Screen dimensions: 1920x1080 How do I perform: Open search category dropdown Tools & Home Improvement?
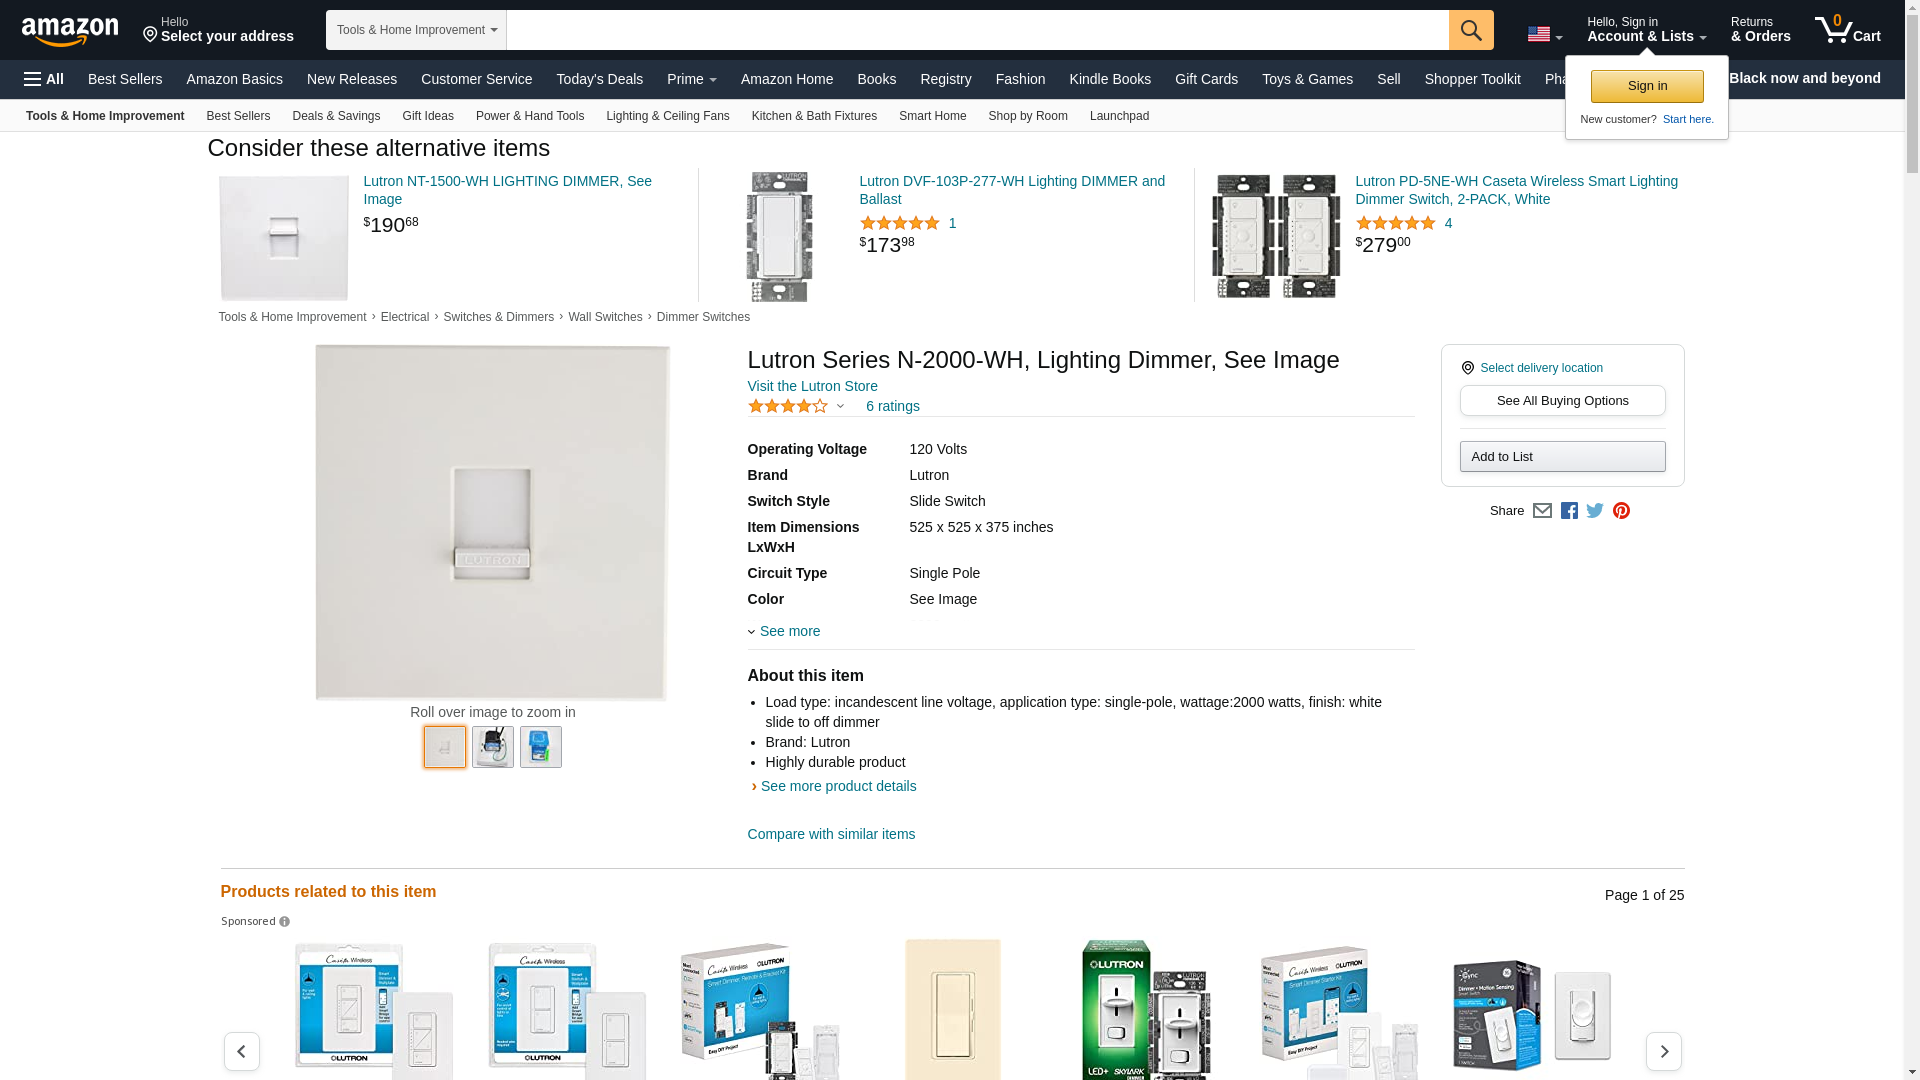click(416, 30)
